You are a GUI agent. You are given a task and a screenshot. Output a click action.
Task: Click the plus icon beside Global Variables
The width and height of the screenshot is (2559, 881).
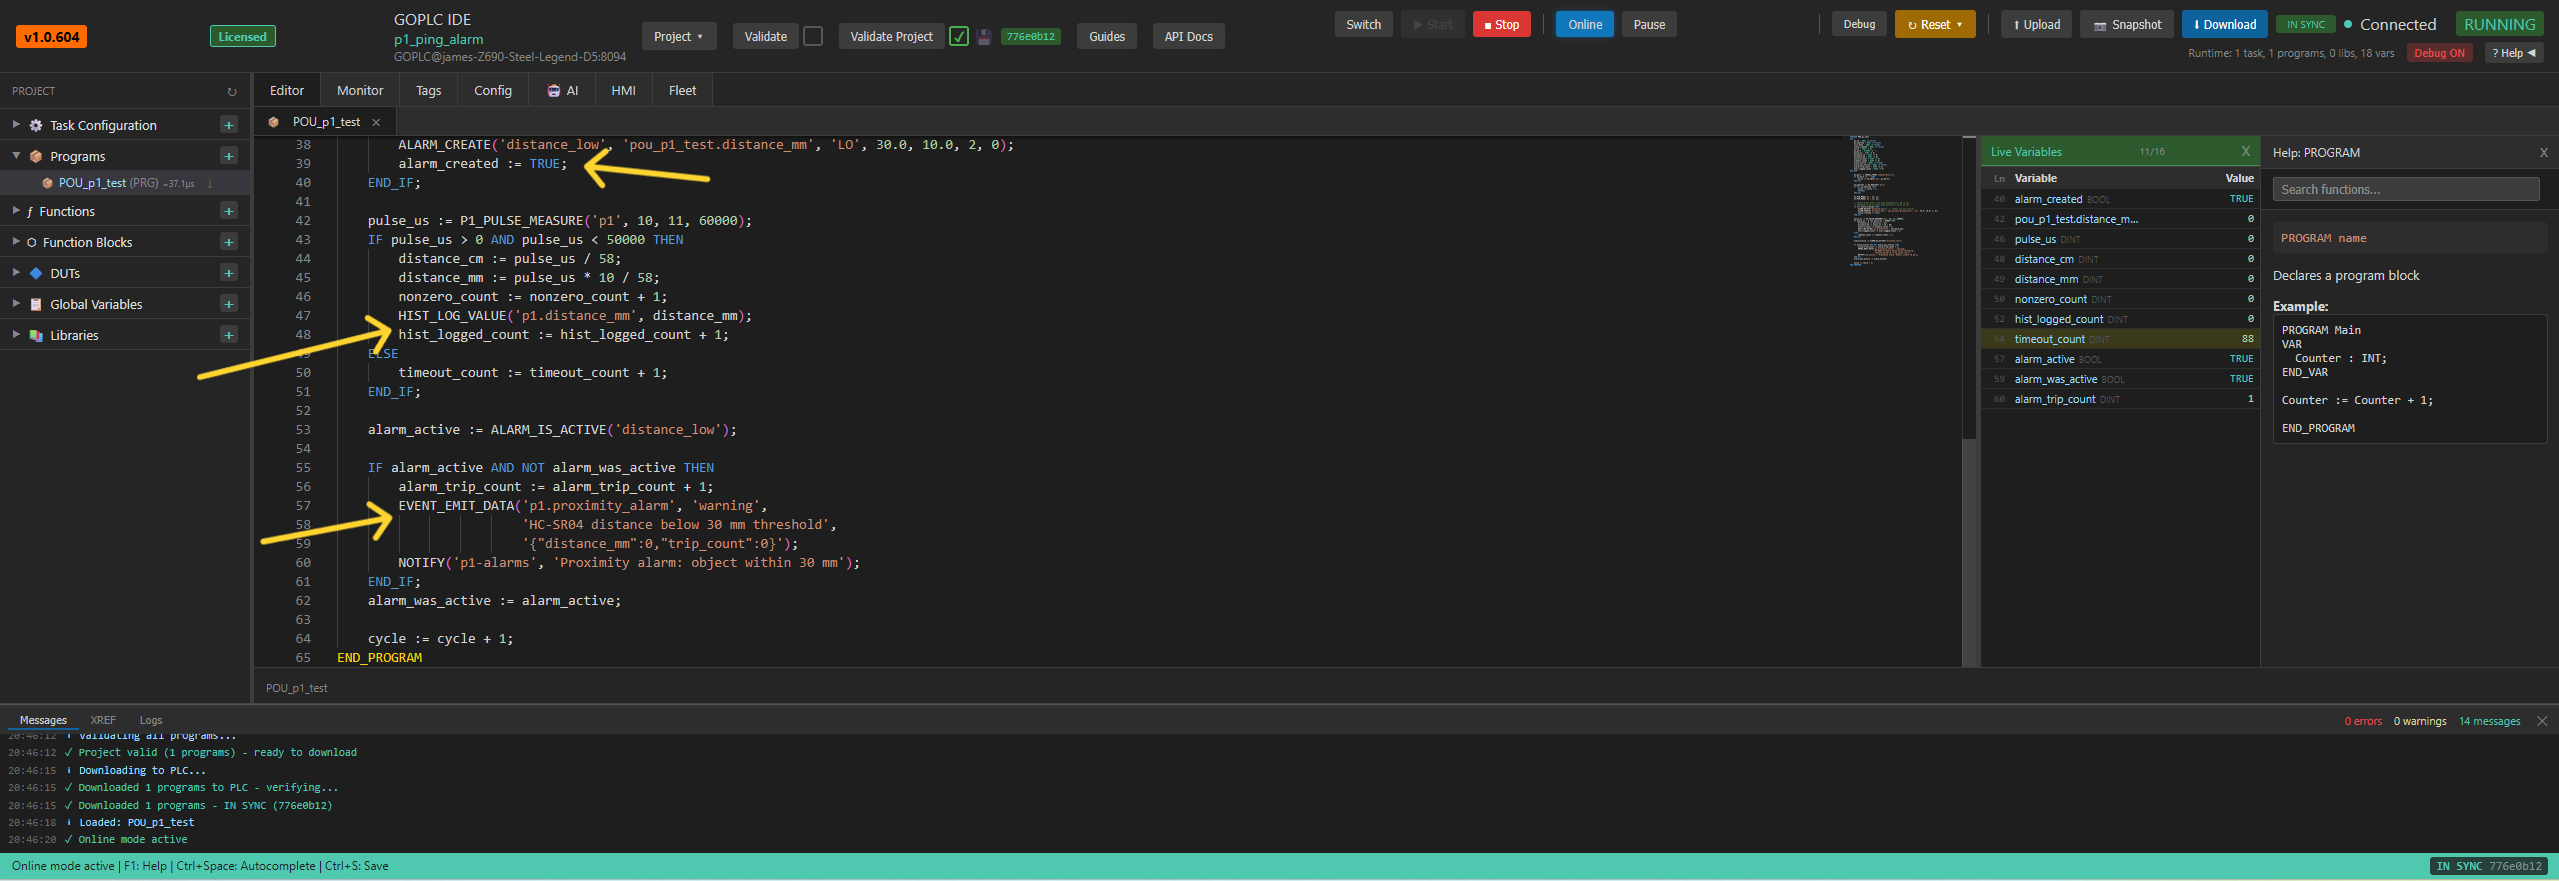click(229, 304)
